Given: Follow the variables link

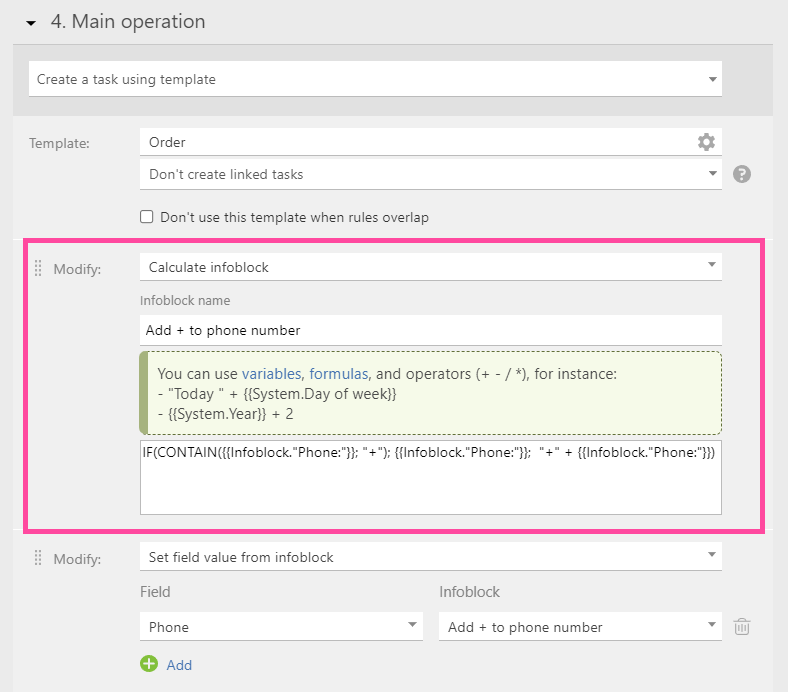Looking at the screenshot, I should tap(271, 374).
